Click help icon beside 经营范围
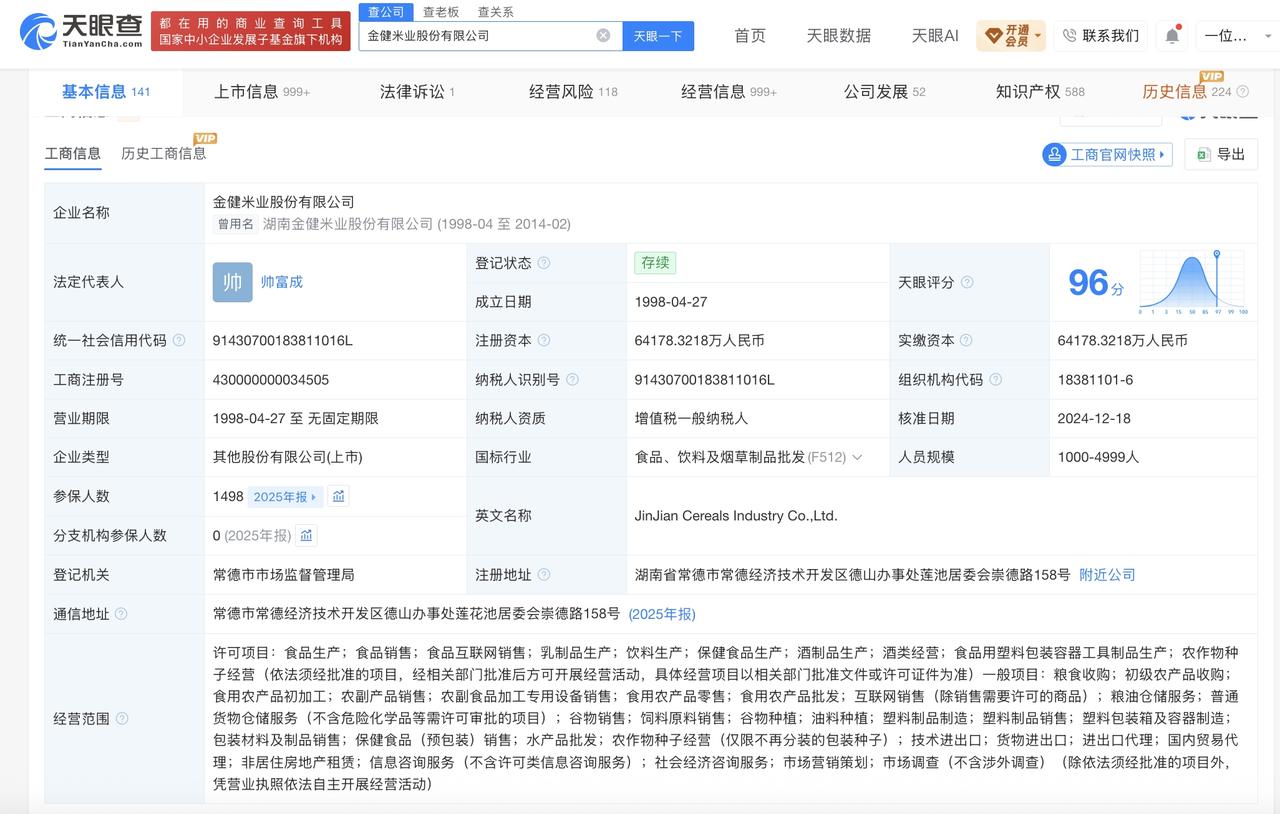Image resolution: width=1280 pixels, height=814 pixels. tap(122, 718)
